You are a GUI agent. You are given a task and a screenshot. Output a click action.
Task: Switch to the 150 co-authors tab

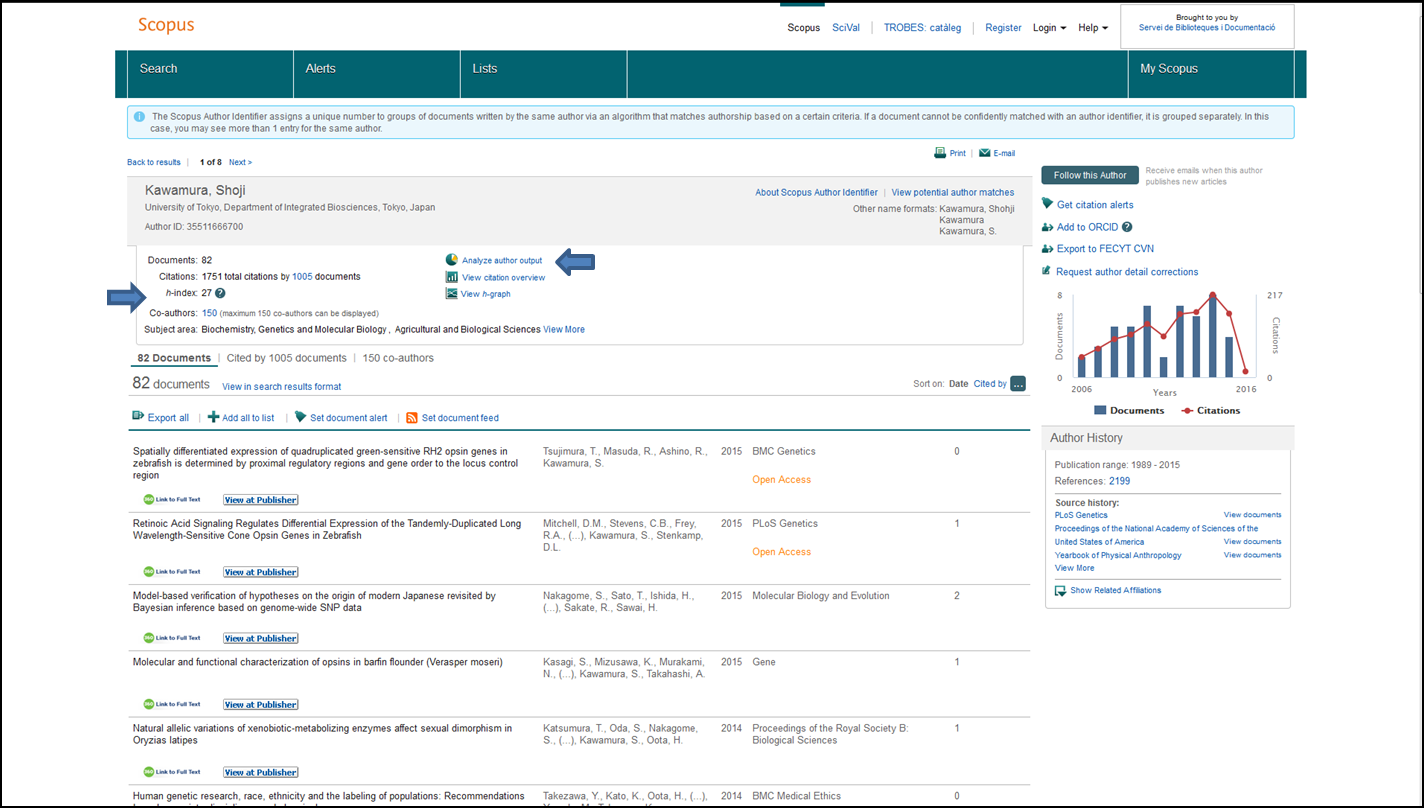click(398, 358)
